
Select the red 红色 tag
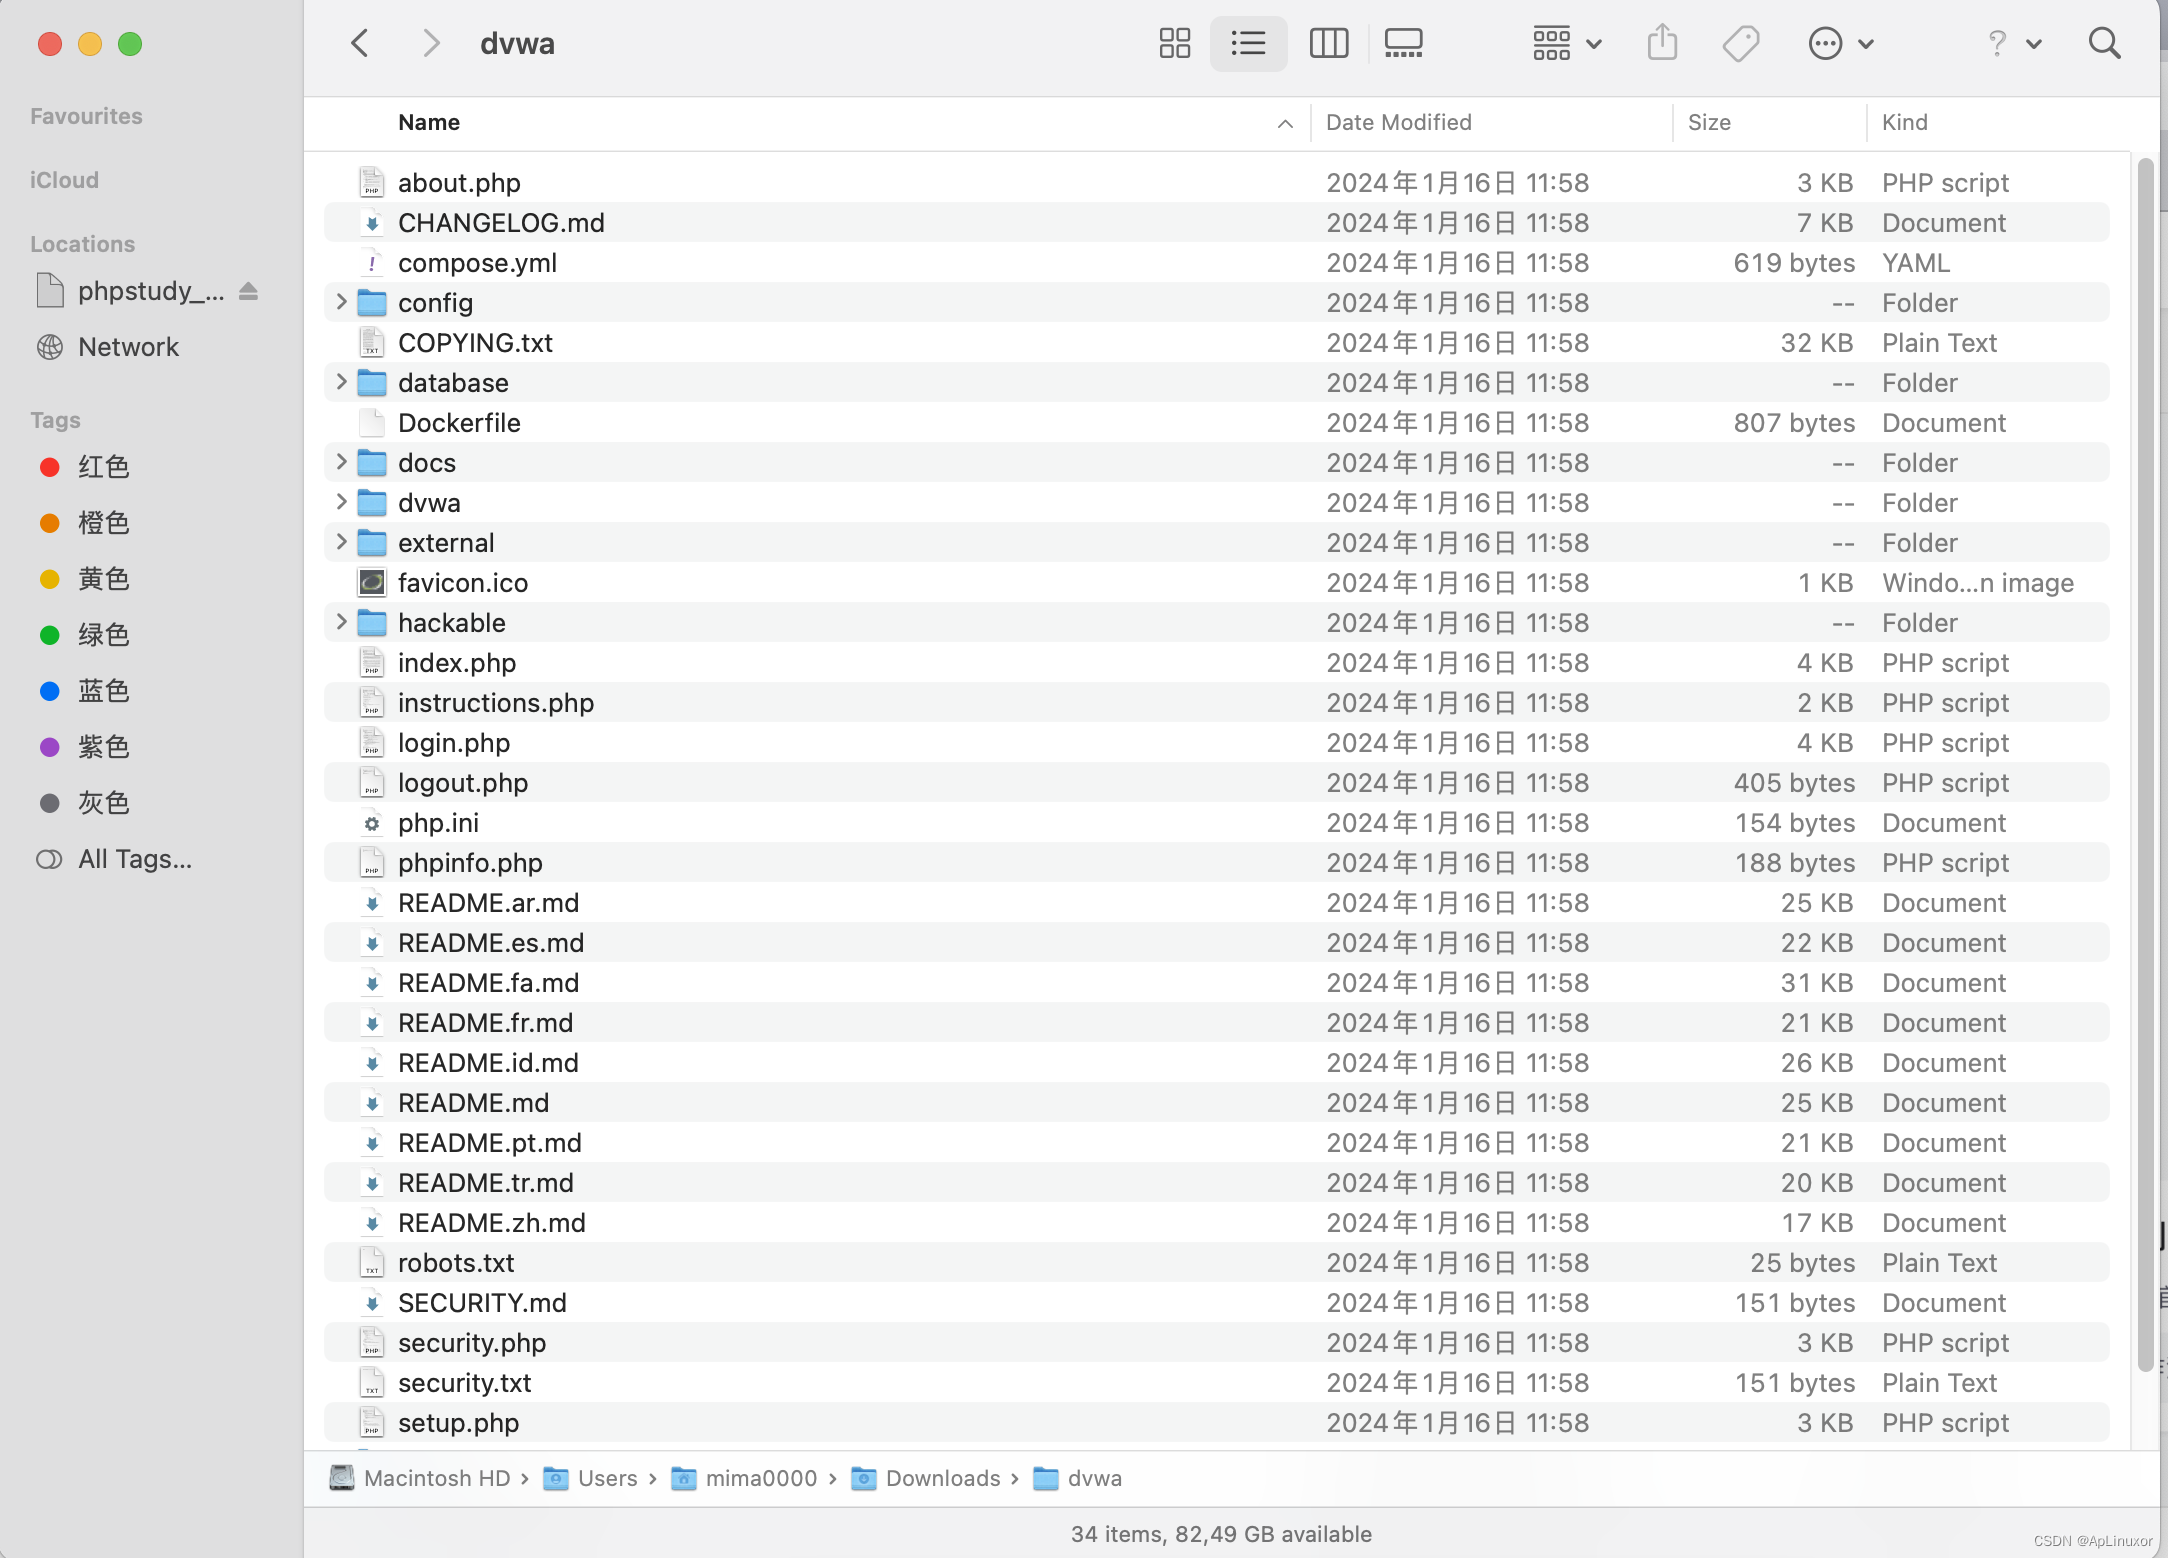pyautogui.click(x=103, y=467)
